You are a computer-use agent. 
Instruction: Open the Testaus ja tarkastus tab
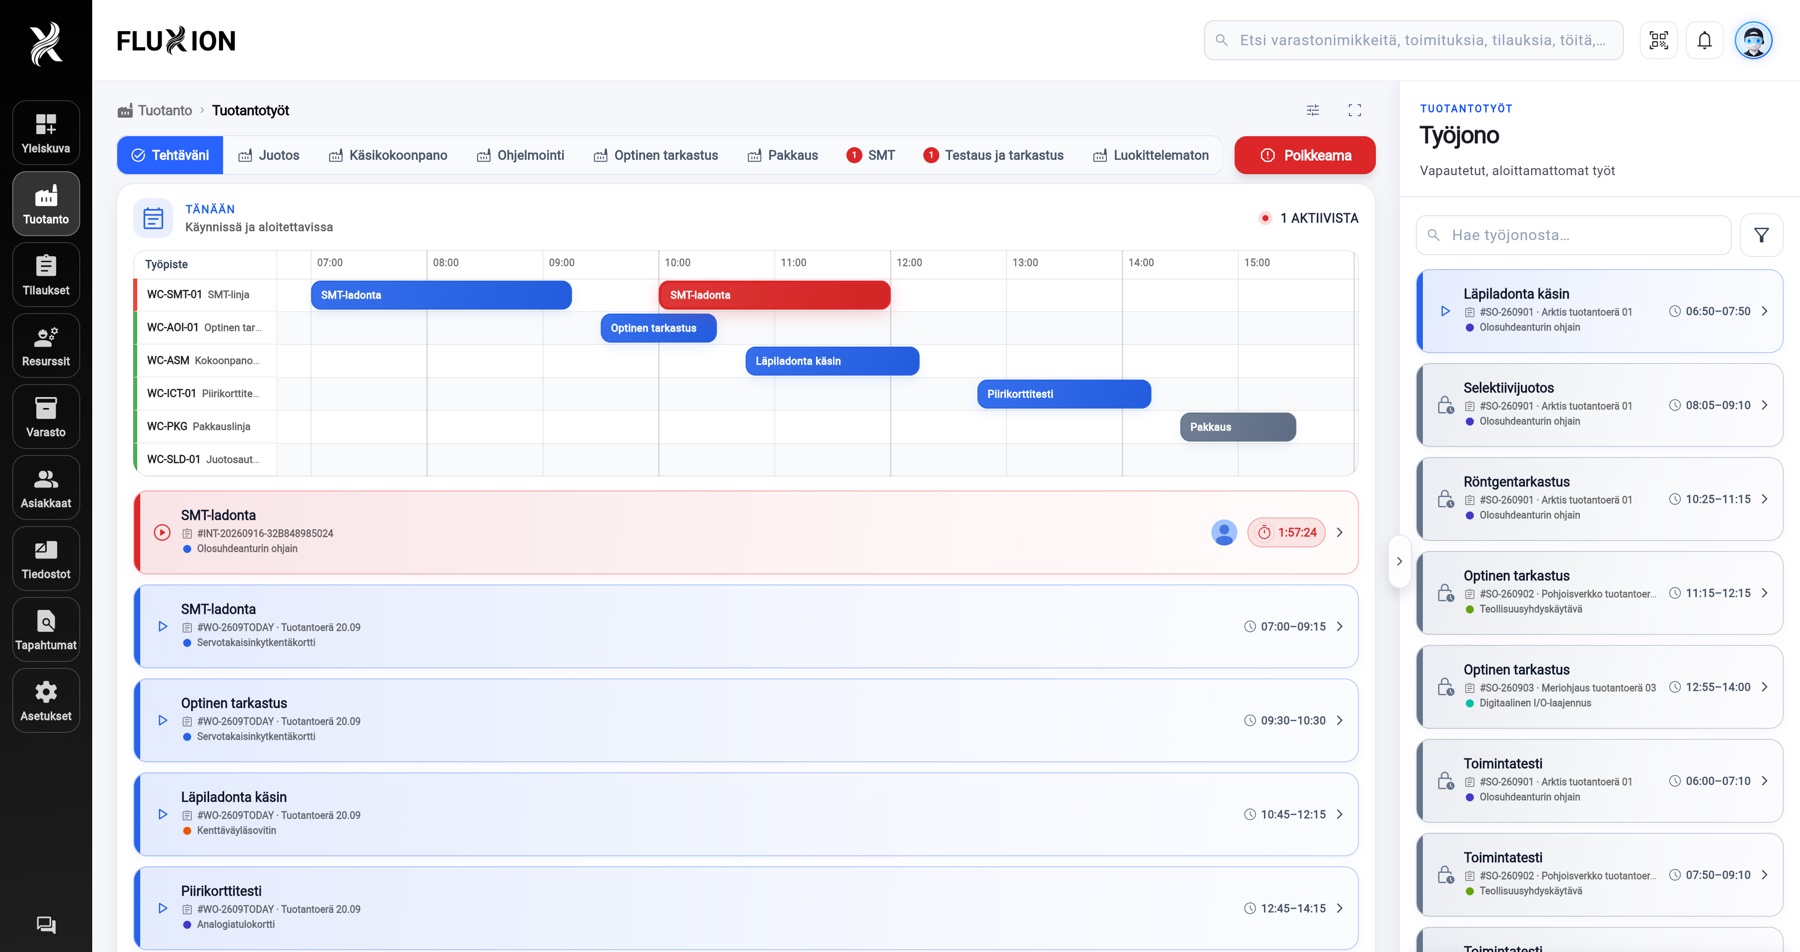click(x=994, y=155)
